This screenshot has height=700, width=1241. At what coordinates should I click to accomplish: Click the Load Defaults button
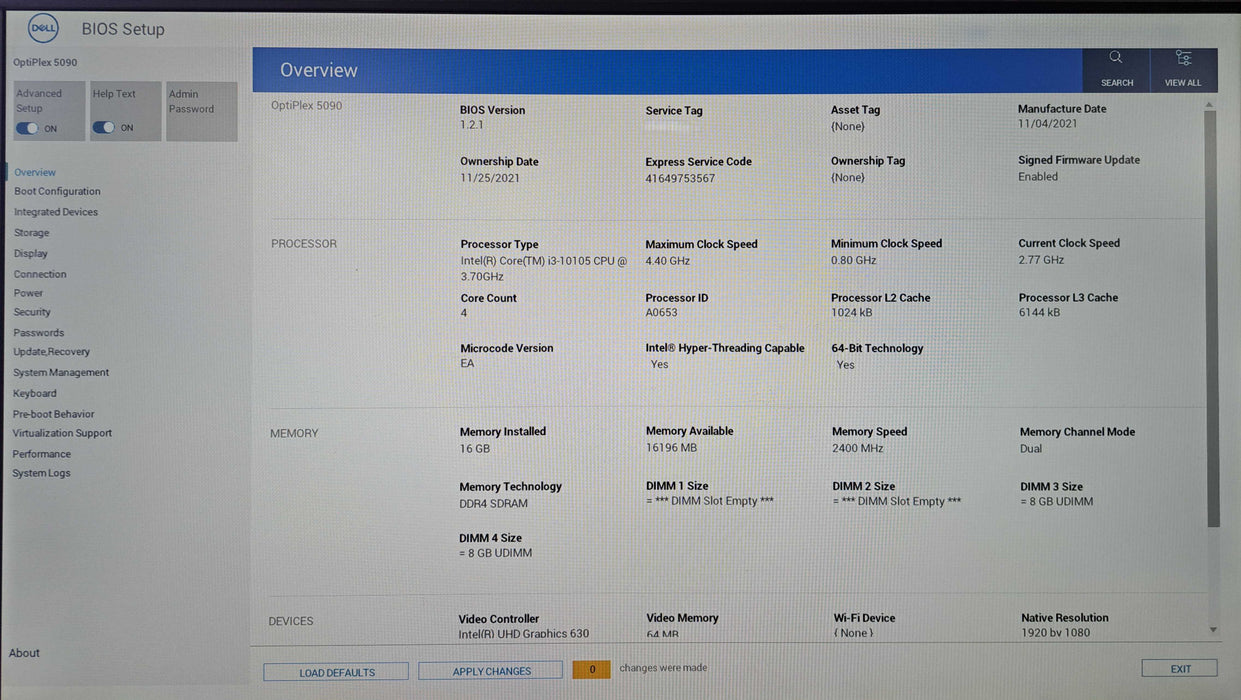(335, 671)
